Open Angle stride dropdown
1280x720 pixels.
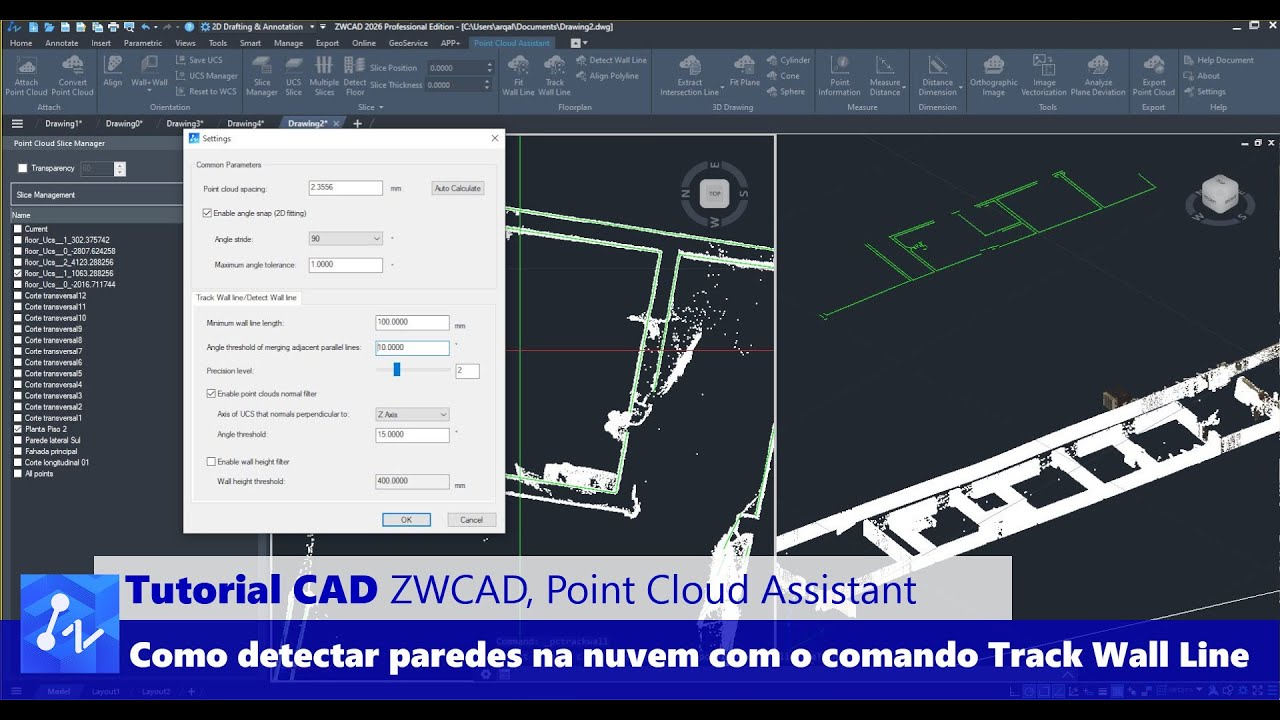pos(346,239)
